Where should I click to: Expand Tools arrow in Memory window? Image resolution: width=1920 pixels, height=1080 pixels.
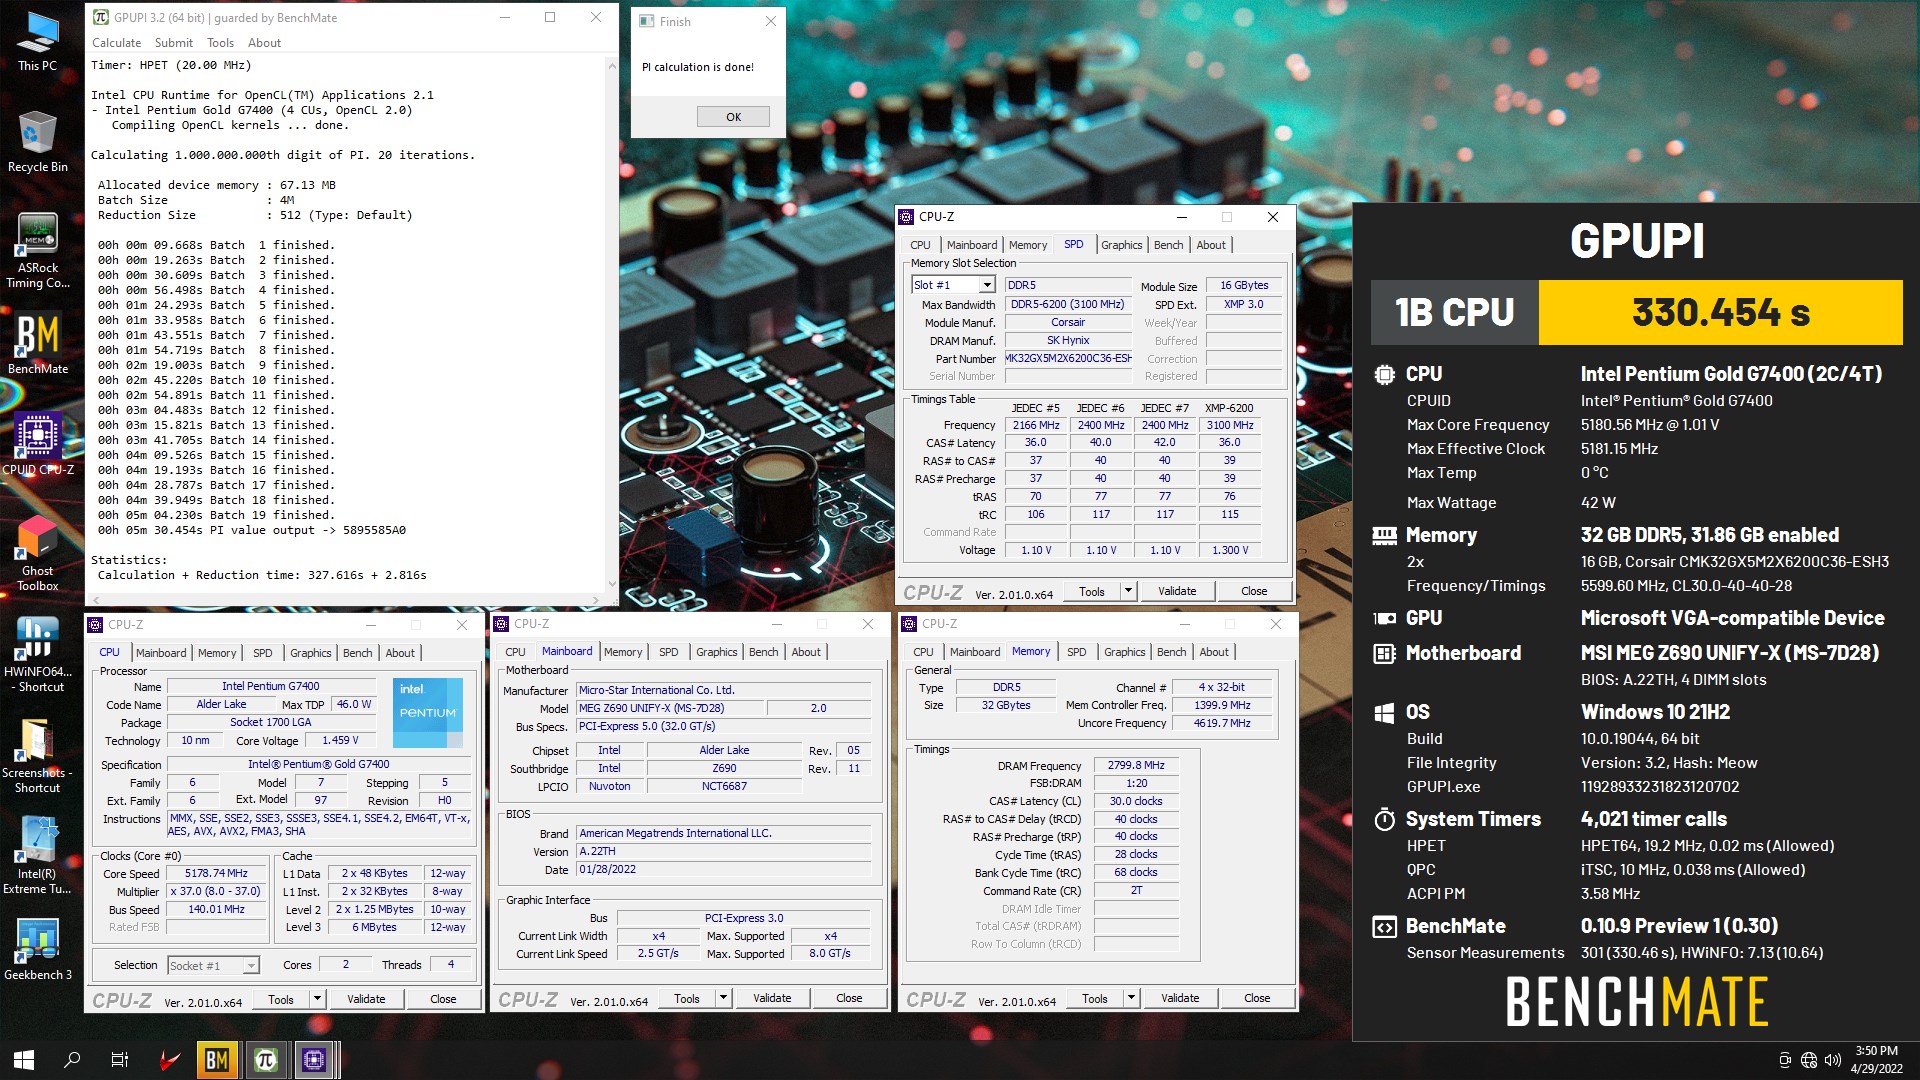pos(1131,998)
